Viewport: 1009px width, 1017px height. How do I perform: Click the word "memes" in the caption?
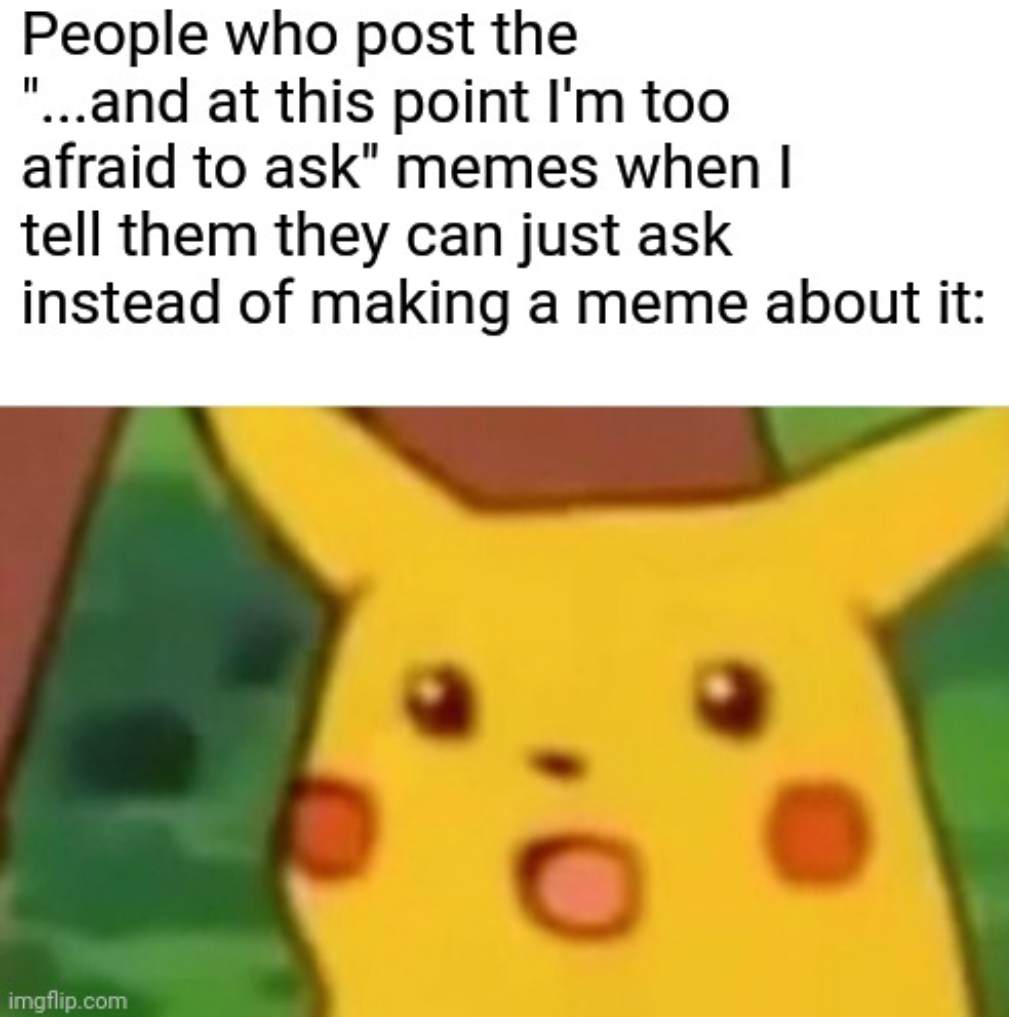[x=496, y=170]
